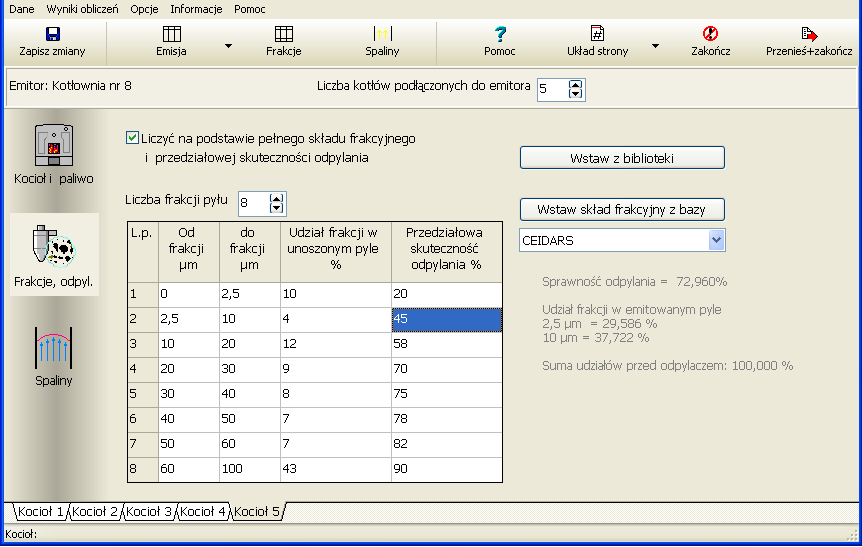Viewport: 862px width, 547px height.
Task: Select the highlighted cell with value 45
Action: click(446, 319)
